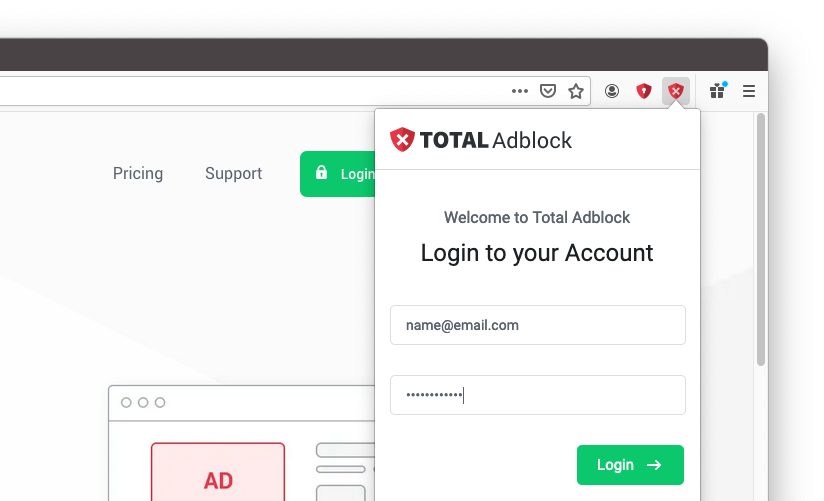Screen dimensions: 824x501
Task: Click the Total Adblock shield logo in popup
Action: pyautogui.click(x=403, y=139)
